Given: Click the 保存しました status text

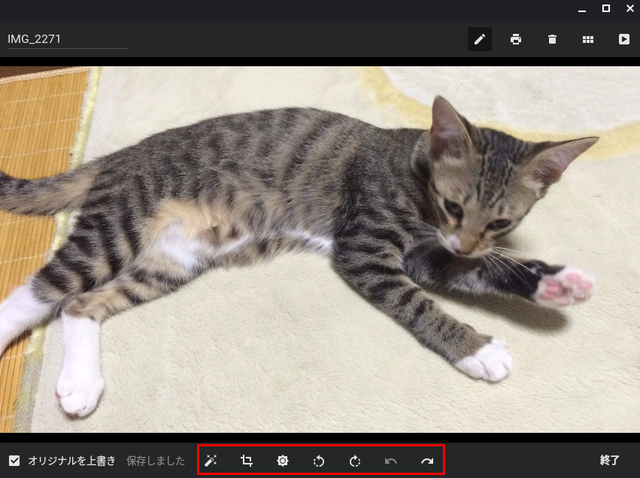Looking at the screenshot, I should pos(156,461).
